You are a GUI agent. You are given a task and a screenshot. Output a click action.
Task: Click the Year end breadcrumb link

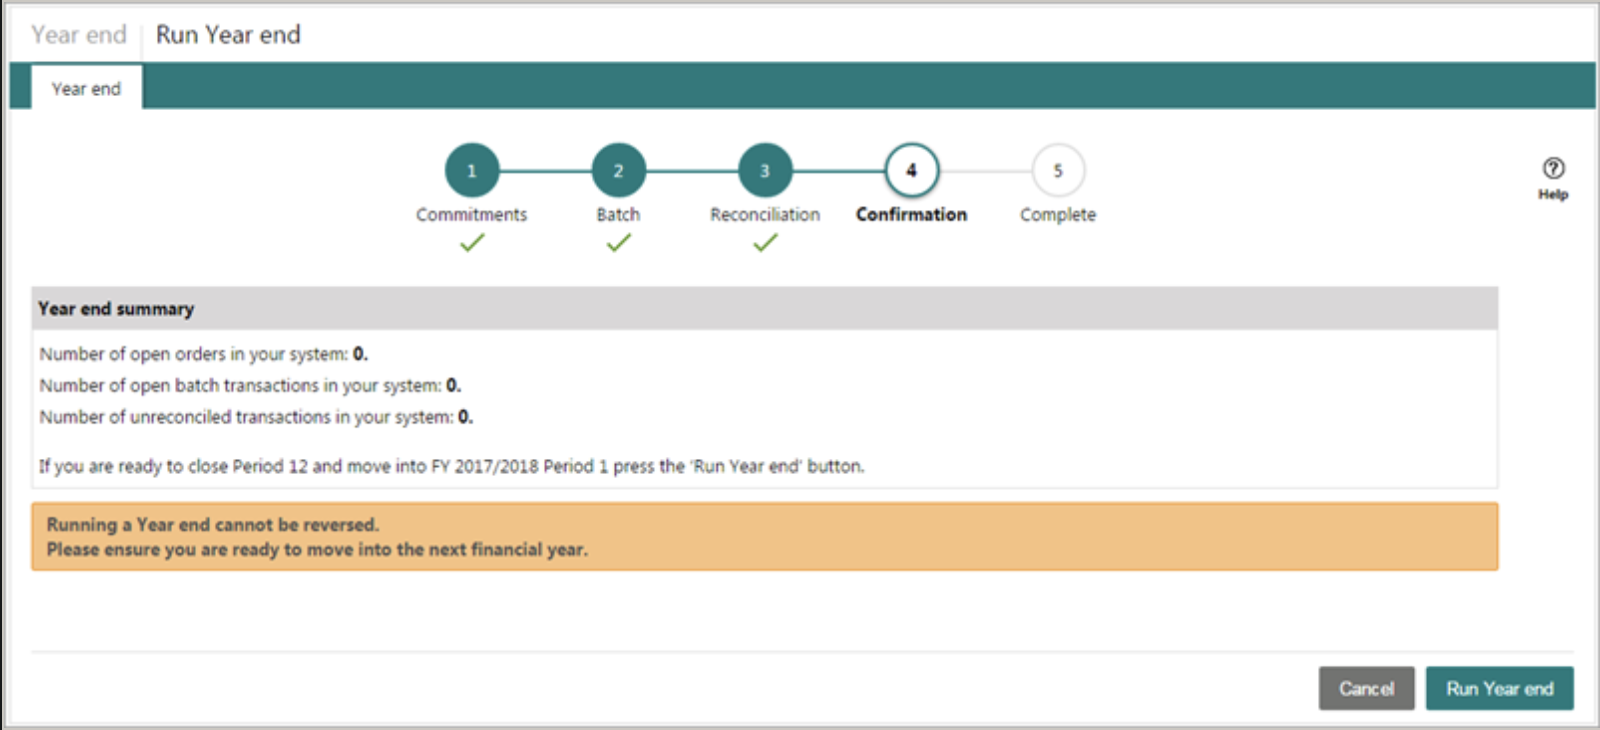[x=79, y=35]
